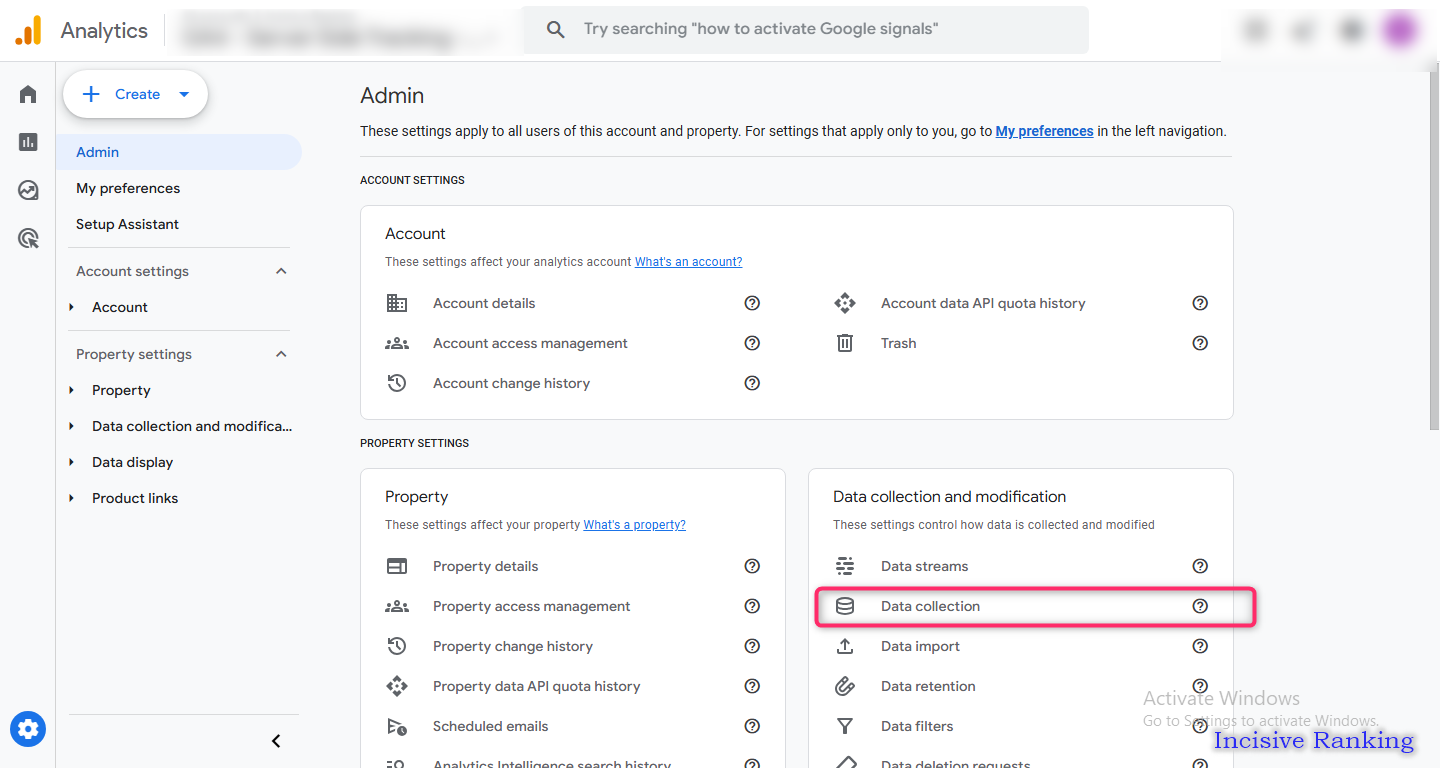
Task: Open the Create dropdown arrow
Action: [x=184, y=95]
